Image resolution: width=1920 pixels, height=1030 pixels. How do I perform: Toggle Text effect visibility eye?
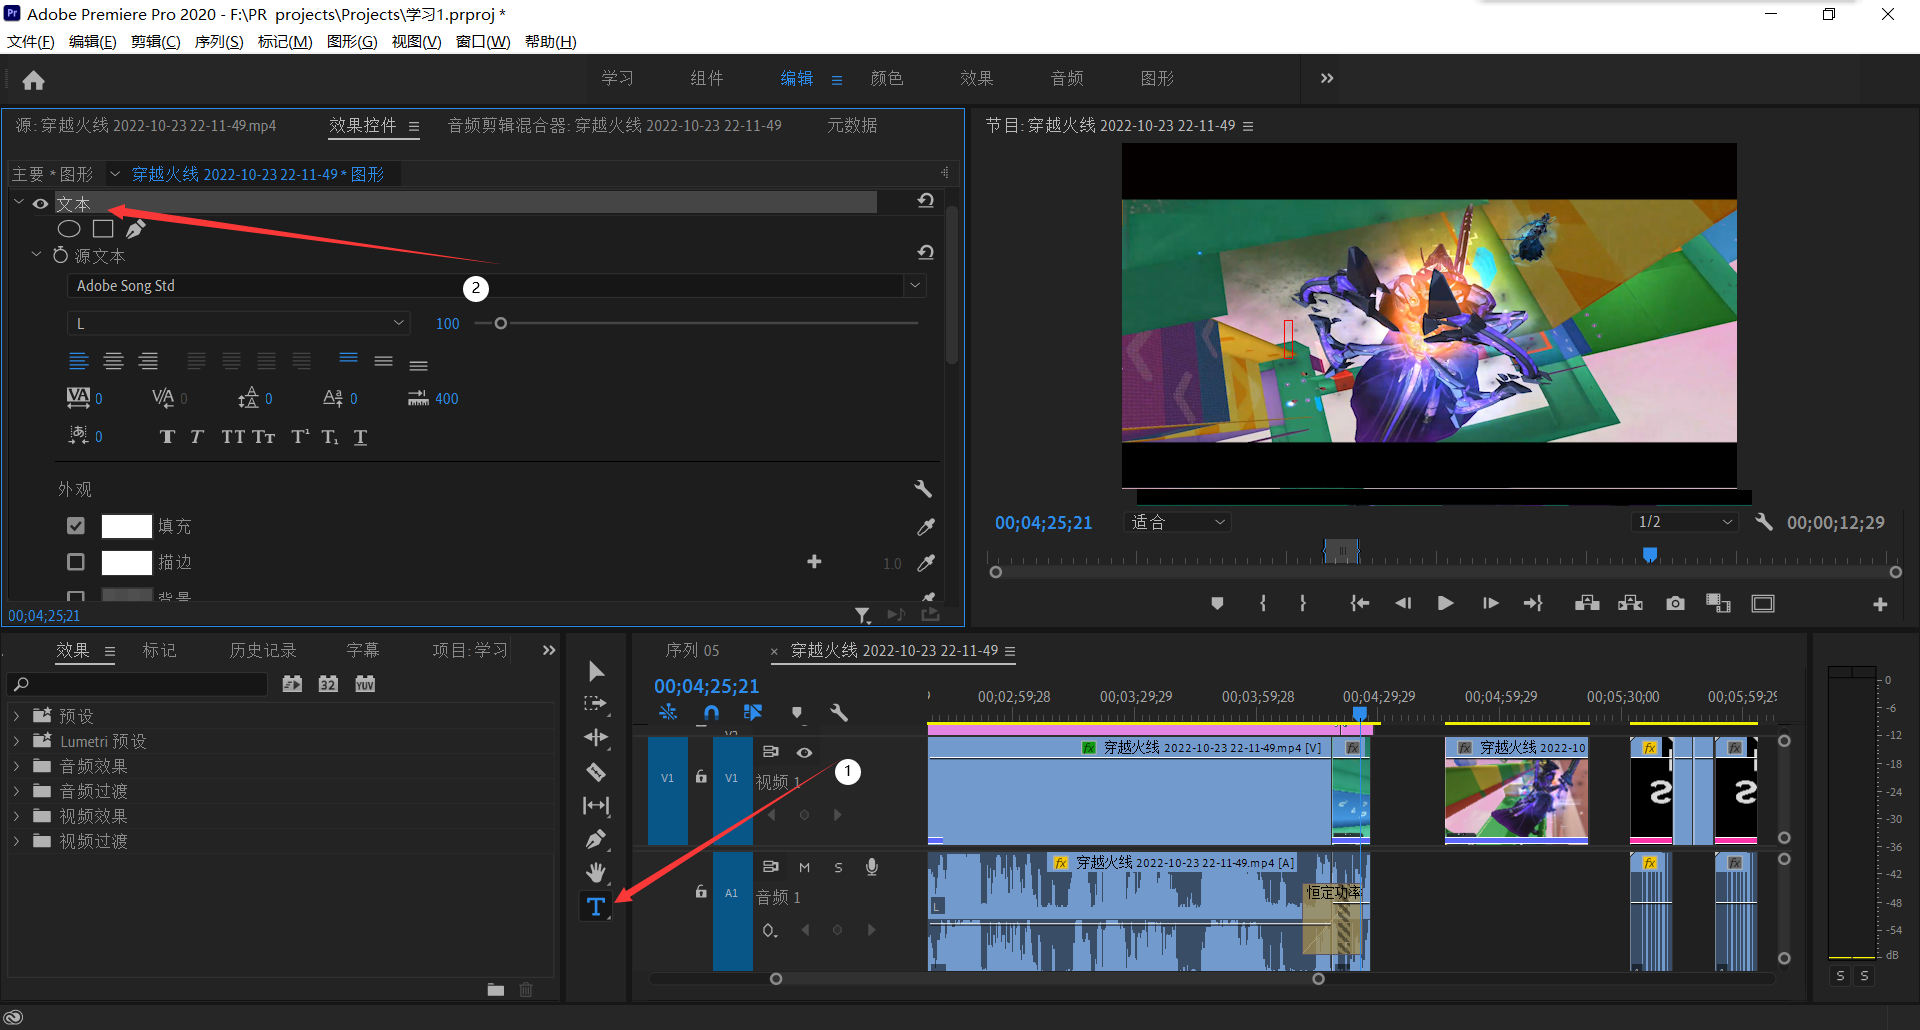click(41, 204)
